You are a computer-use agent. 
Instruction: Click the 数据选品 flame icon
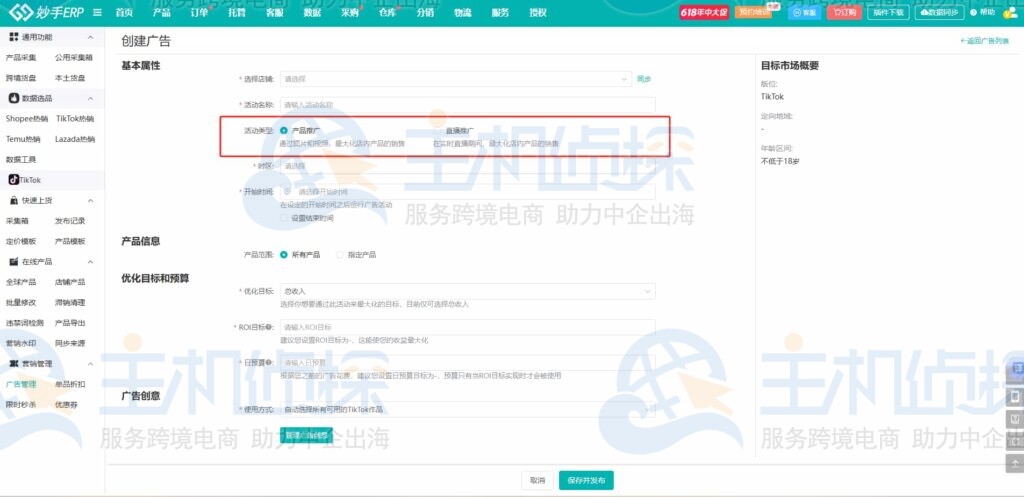14,98
